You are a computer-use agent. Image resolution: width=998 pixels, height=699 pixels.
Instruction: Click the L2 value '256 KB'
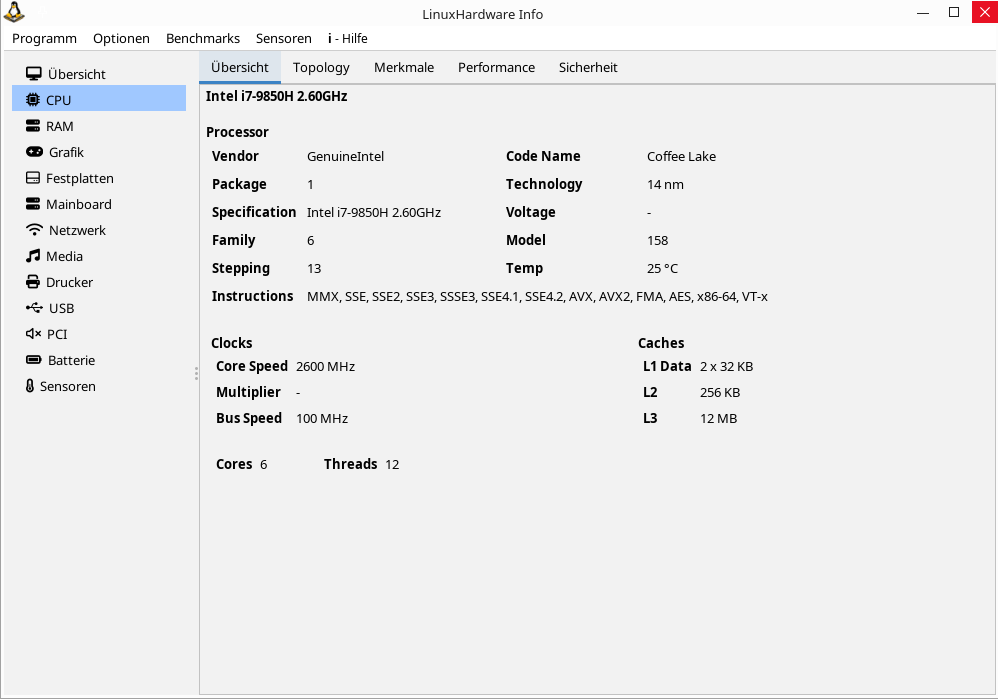[720, 393]
